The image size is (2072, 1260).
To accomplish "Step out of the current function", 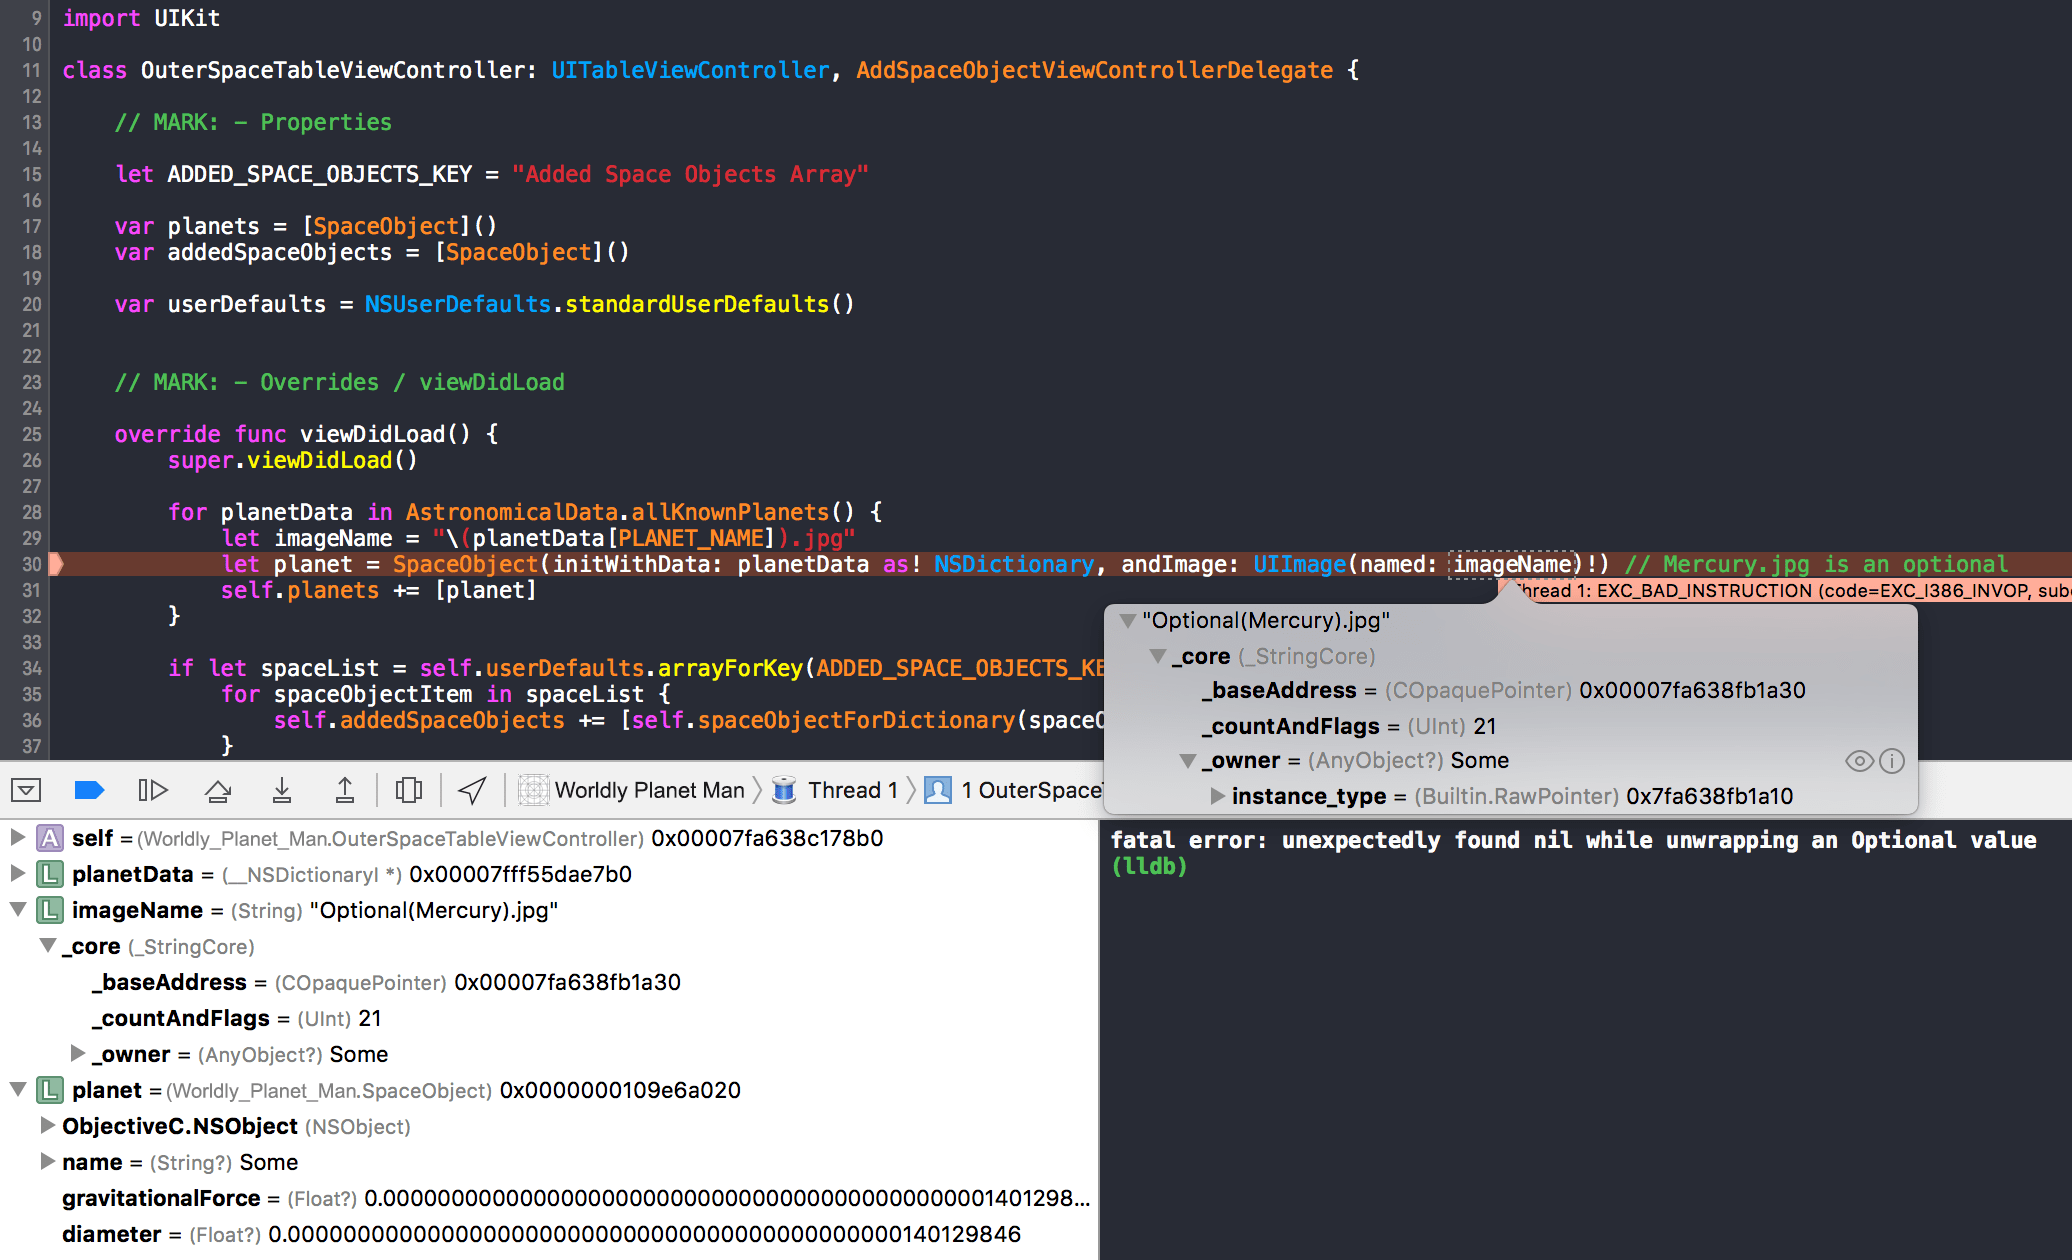I will click(x=345, y=790).
